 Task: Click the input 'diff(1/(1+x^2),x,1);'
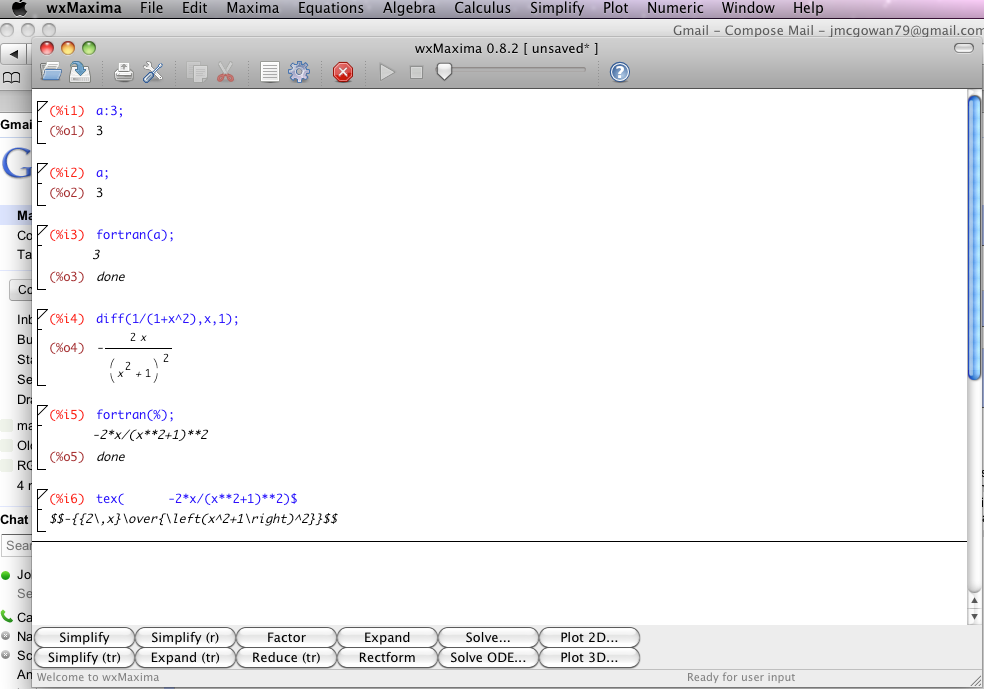tap(168, 319)
